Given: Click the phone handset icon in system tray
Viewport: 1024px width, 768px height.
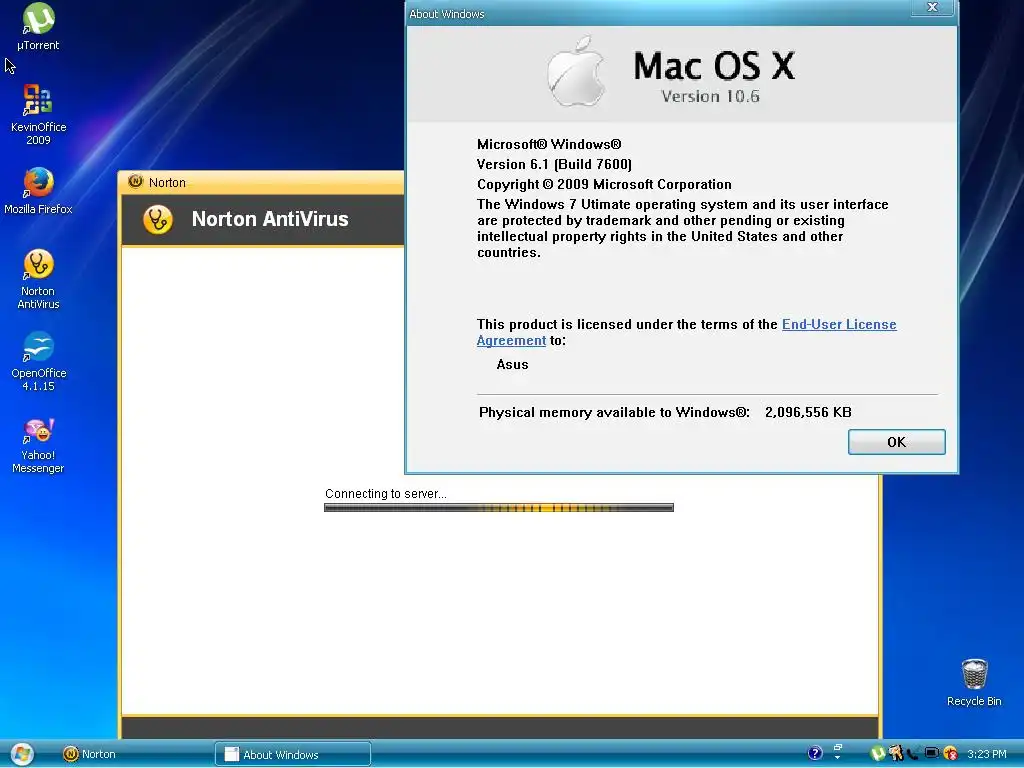Looking at the screenshot, I should pyautogui.click(x=913, y=754).
